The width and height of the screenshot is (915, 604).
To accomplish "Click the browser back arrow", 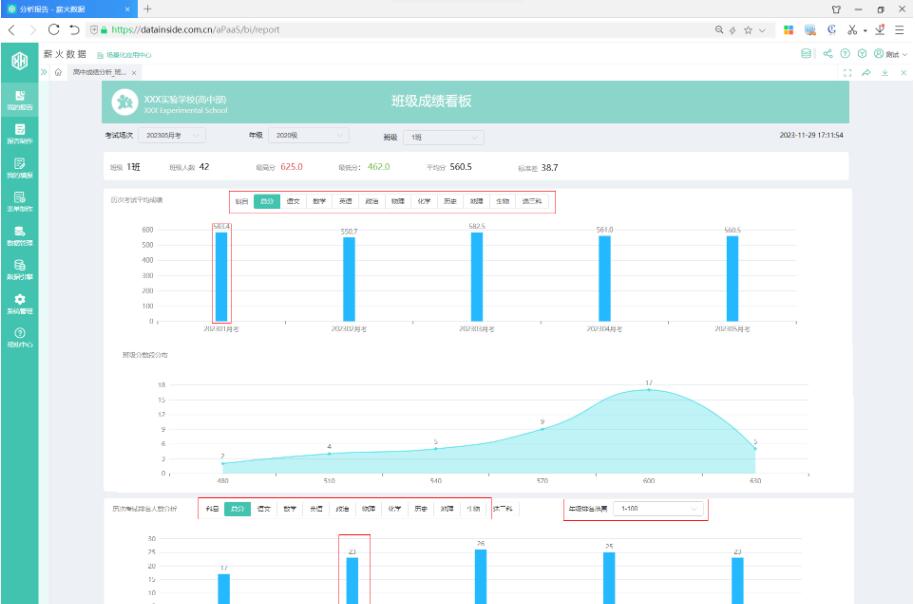I will [12, 29].
